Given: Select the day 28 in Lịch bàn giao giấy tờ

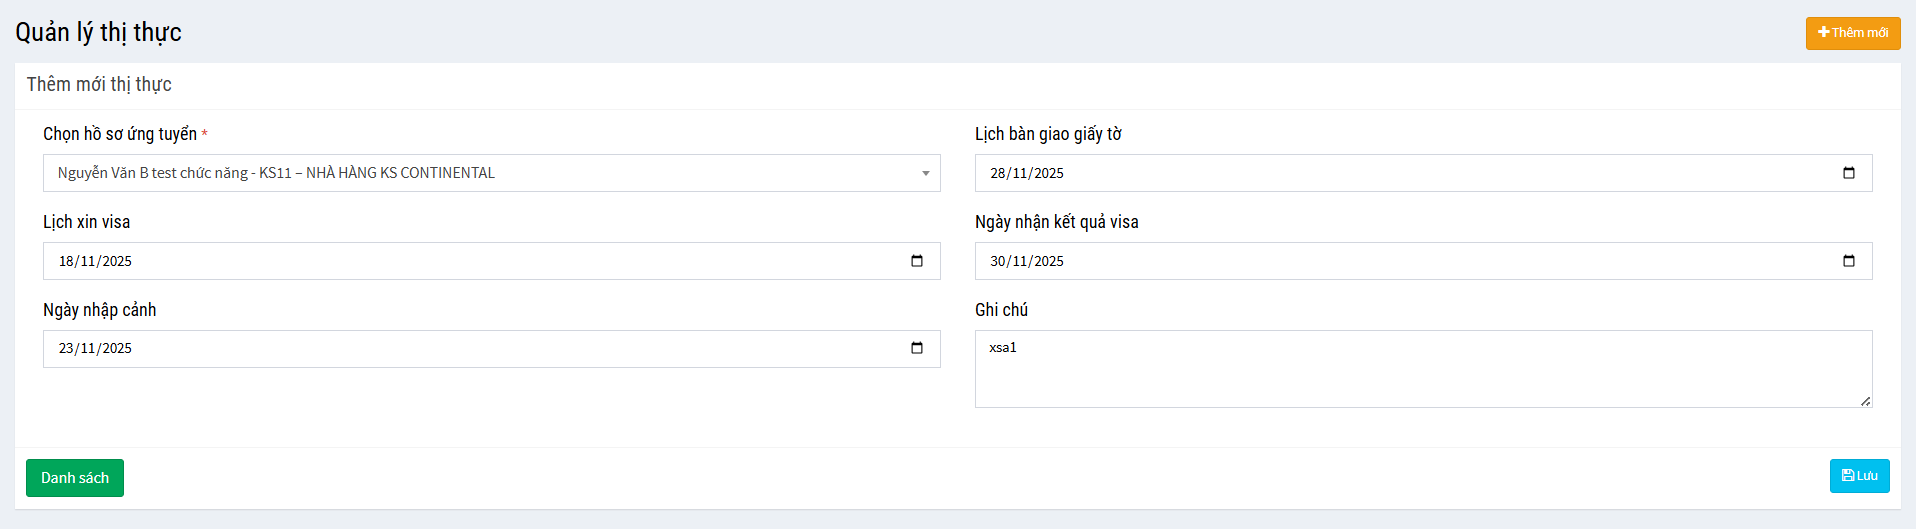Looking at the screenshot, I should coord(998,174).
